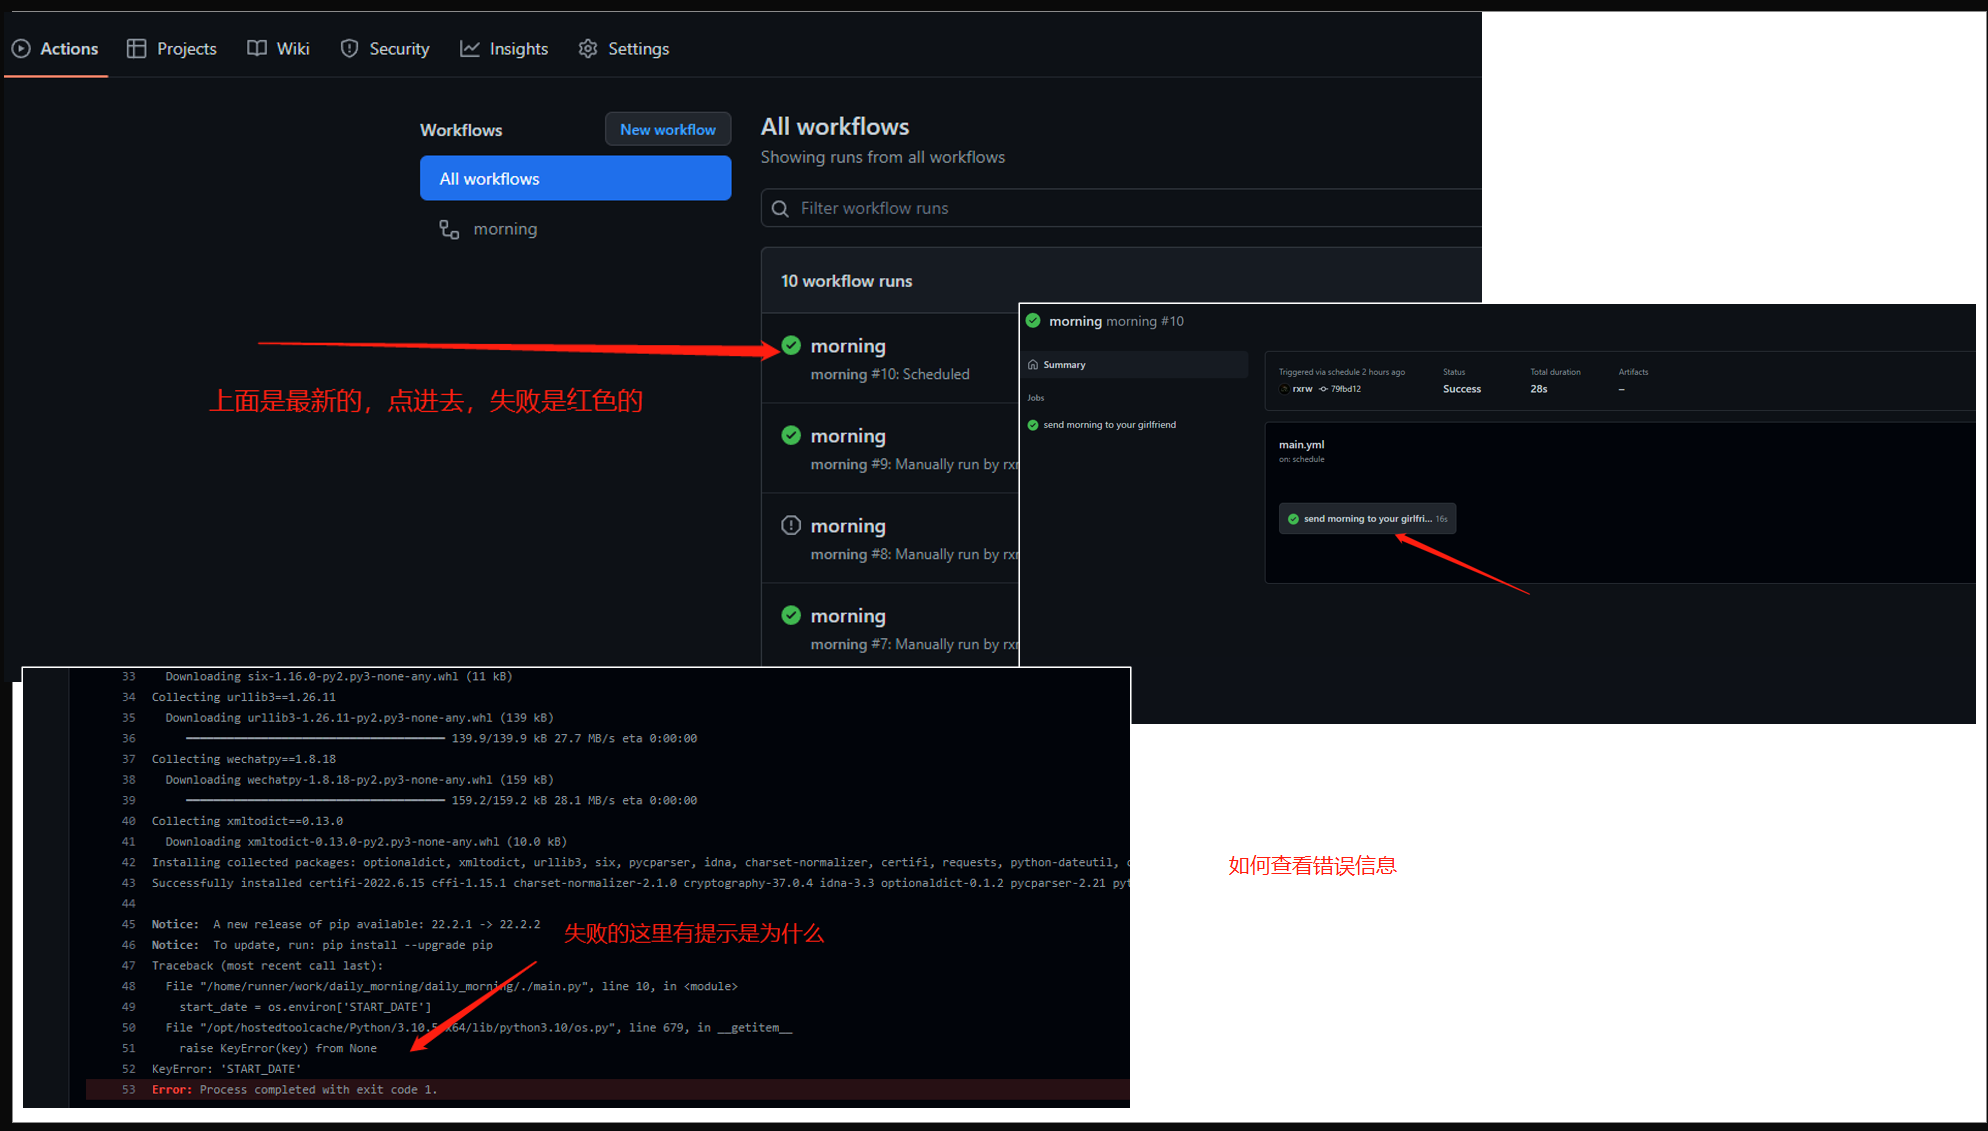Click the workflow icon beside morning in sidebar
This screenshot has height=1131, width=1988.
pos(448,229)
